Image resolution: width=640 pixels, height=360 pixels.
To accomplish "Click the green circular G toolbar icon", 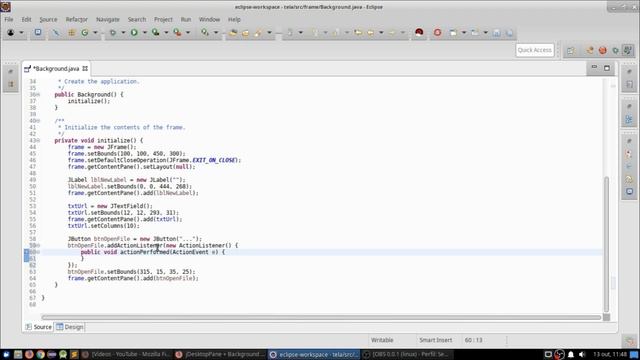I will (85, 32).
